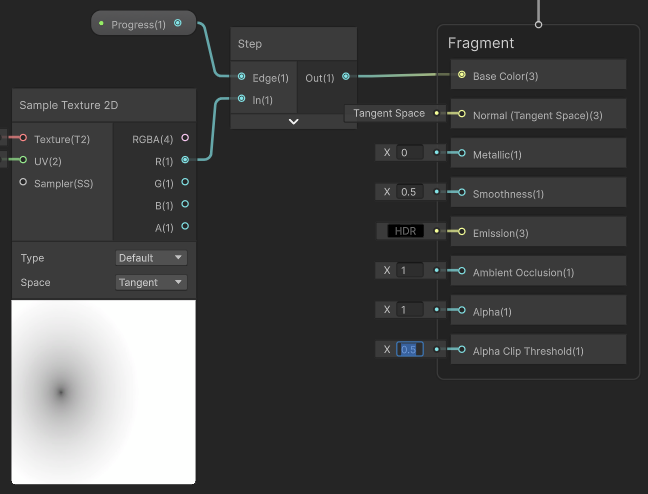Click the Sampler(SS) input port

coord(23,182)
